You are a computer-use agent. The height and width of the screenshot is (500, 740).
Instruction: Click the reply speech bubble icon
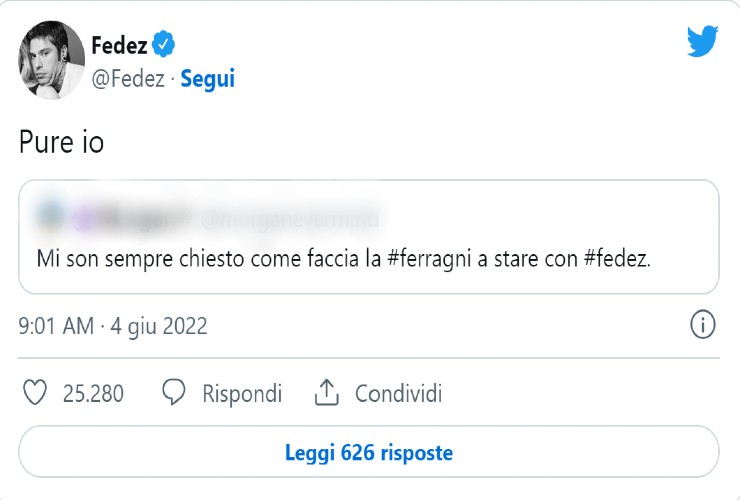tap(175, 394)
